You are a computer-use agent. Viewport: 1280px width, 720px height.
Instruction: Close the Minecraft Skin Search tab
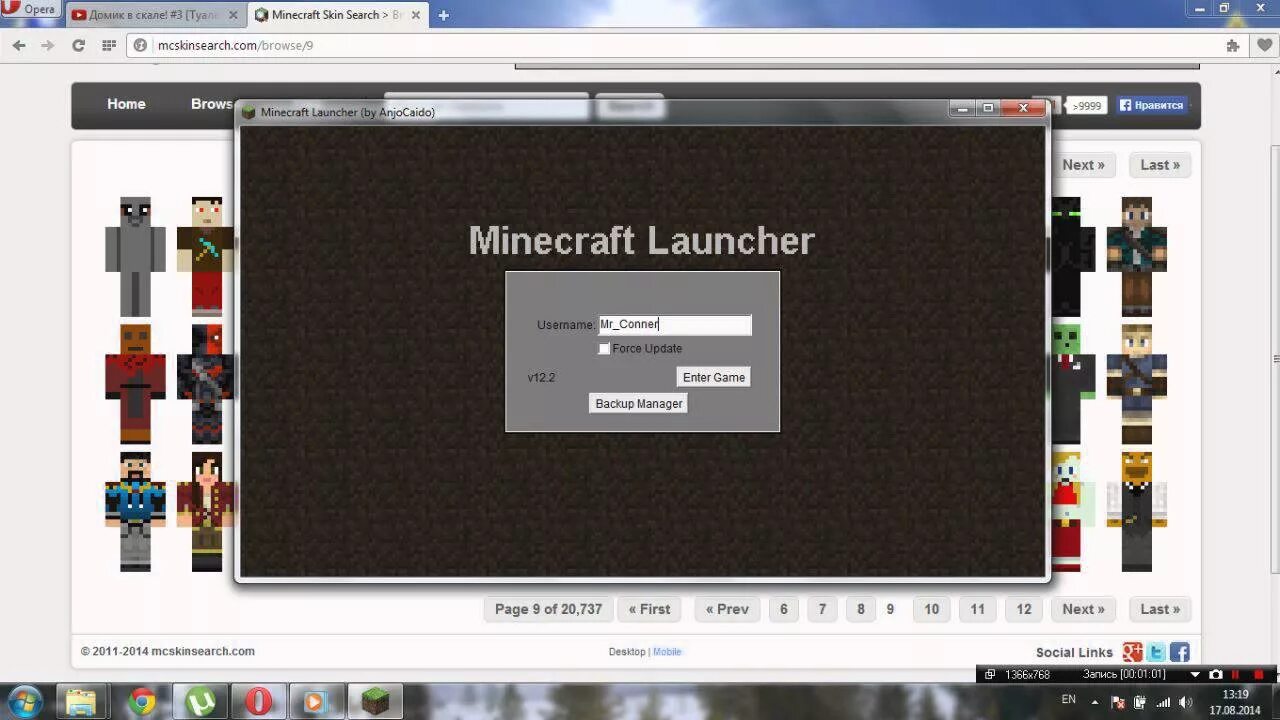418,15
